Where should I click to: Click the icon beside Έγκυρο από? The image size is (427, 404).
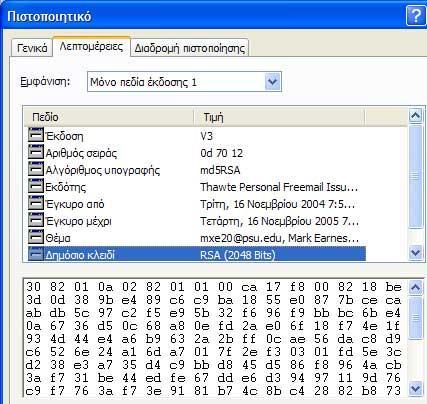tap(36, 203)
